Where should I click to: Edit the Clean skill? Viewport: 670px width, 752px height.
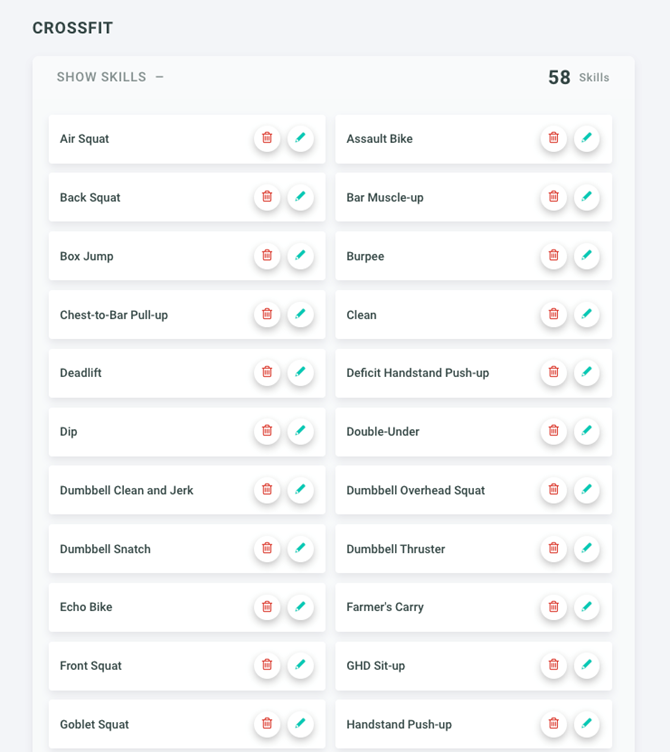point(587,314)
